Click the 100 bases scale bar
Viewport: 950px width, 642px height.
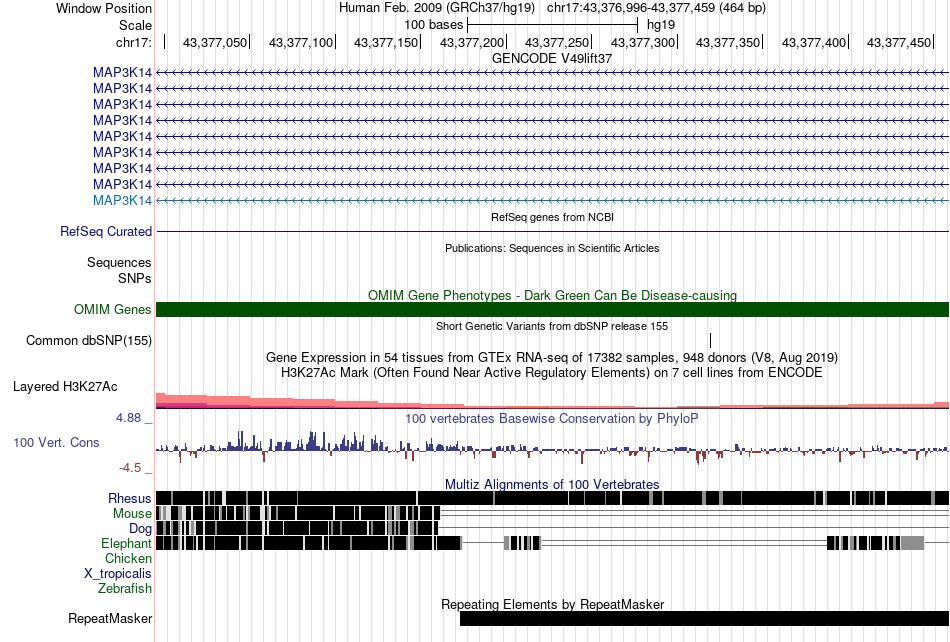coord(553,25)
